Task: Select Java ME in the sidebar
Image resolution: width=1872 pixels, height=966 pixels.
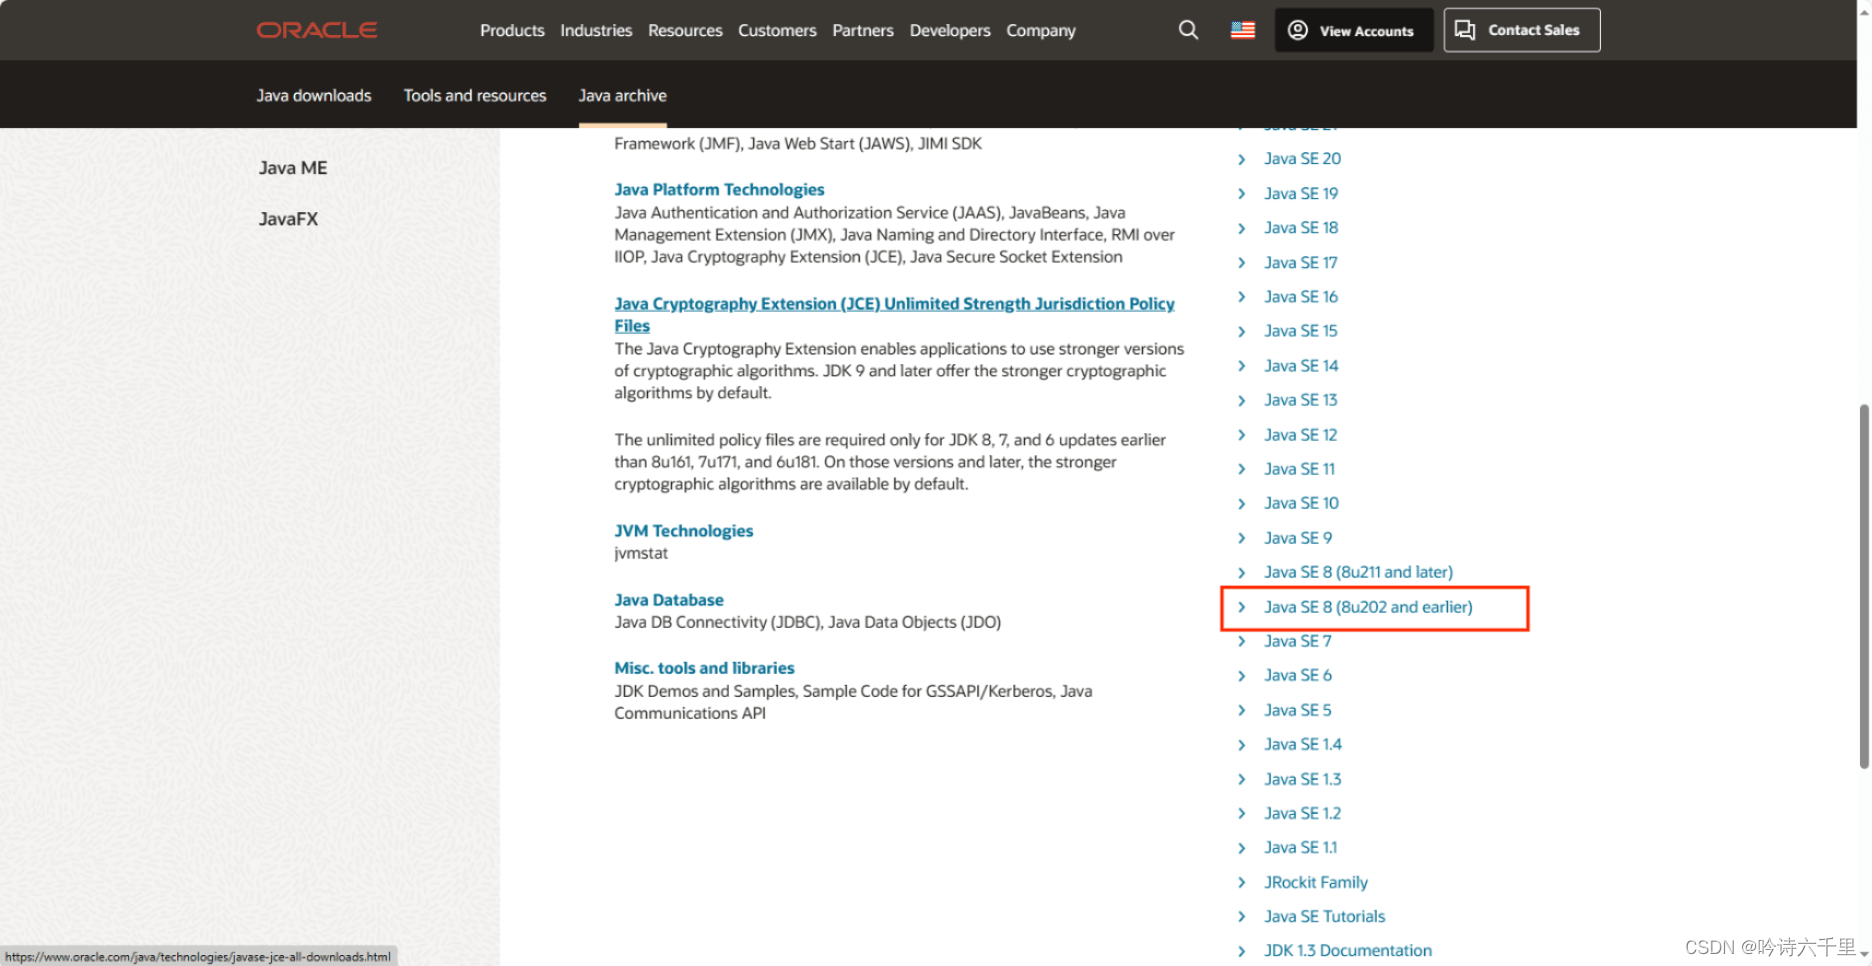Action: (x=293, y=168)
